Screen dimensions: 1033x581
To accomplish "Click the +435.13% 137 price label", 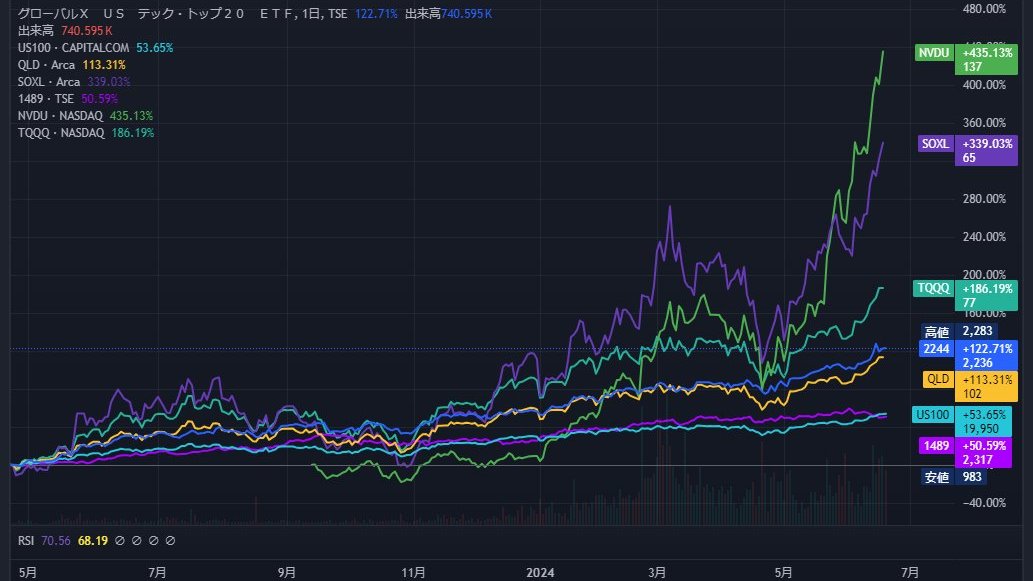I will 986,59.
